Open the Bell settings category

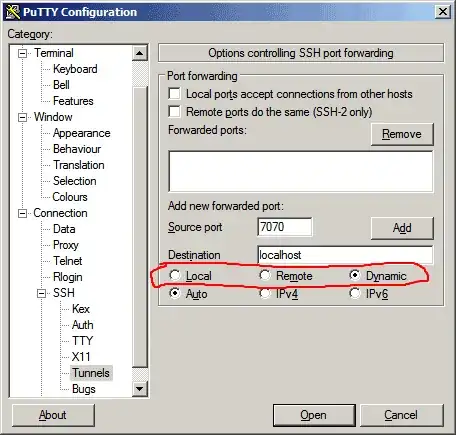coord(61,85)
